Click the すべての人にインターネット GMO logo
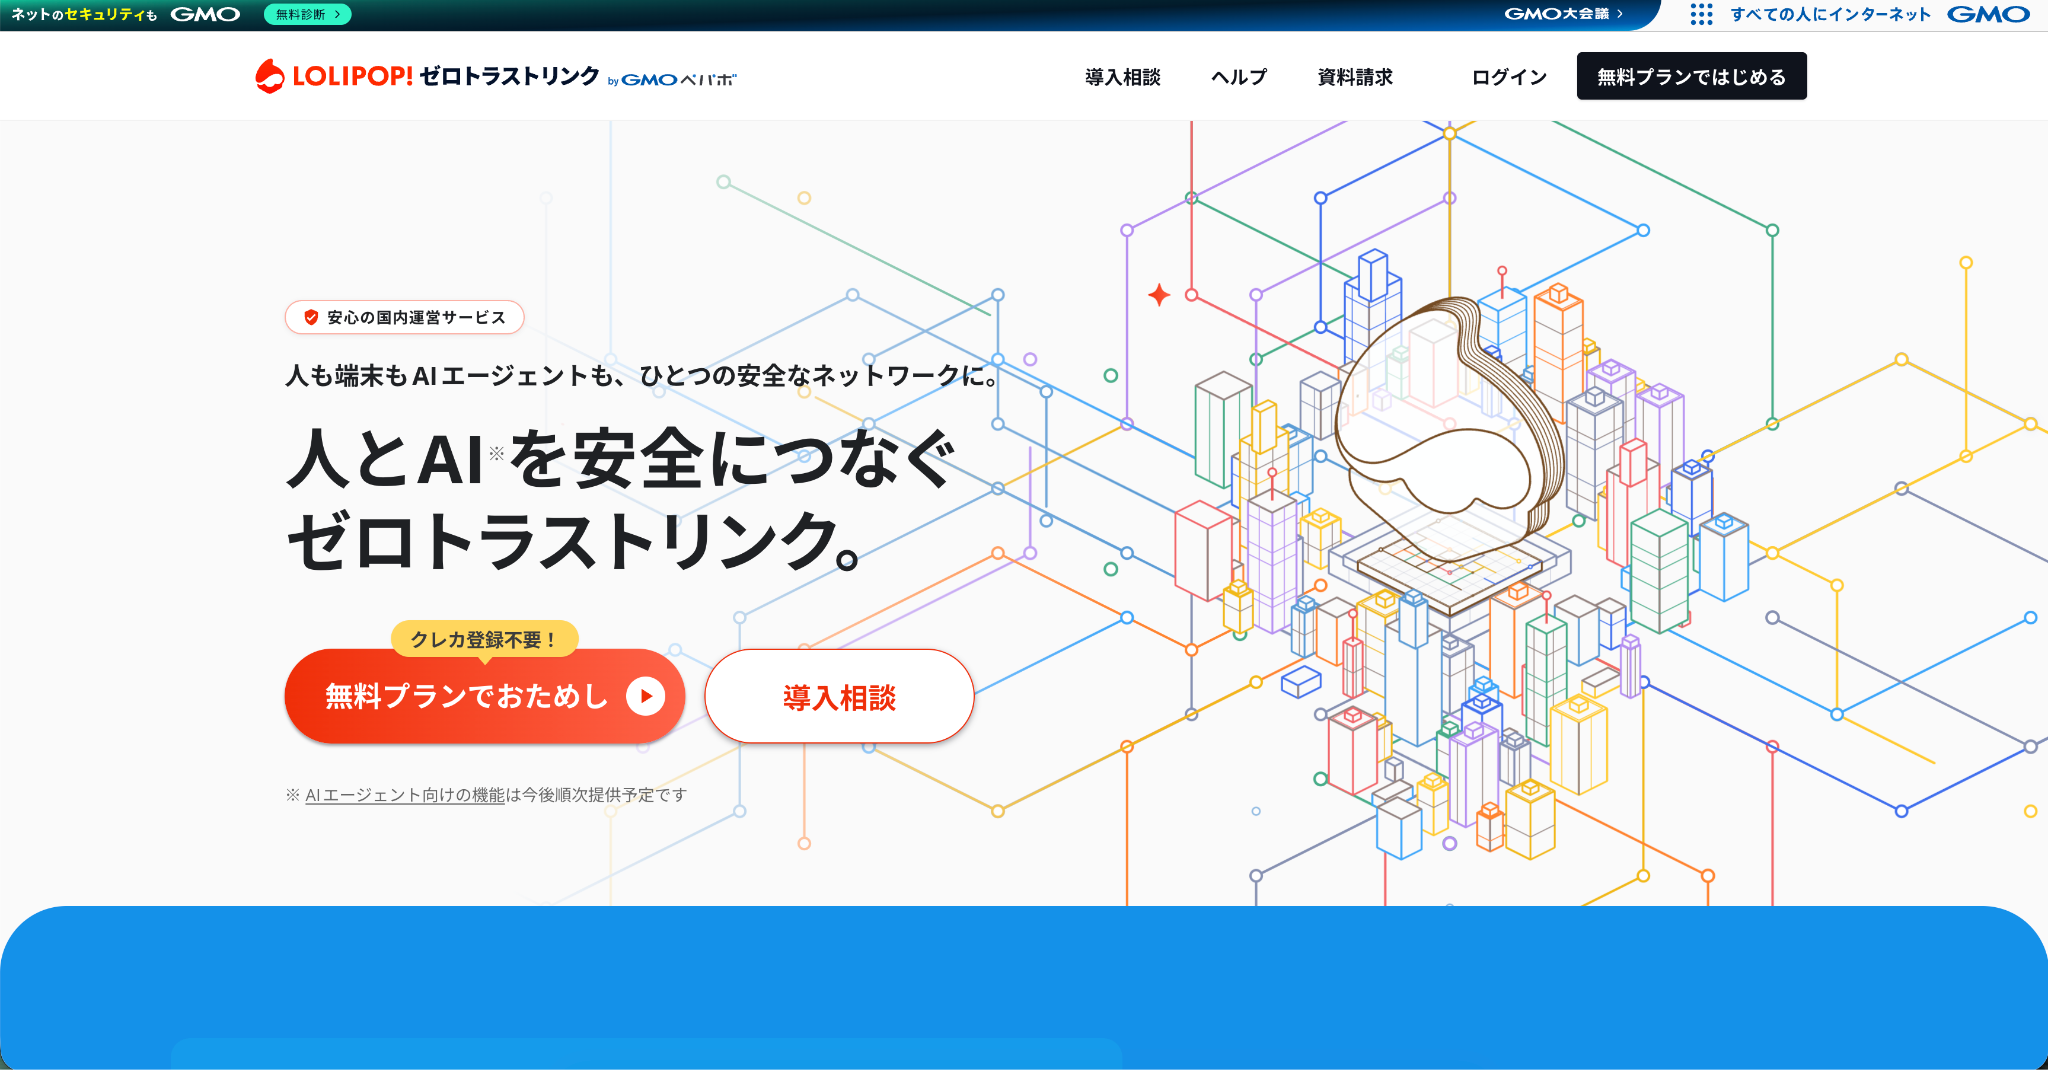The image size is (2048, 1070). 1880,14
